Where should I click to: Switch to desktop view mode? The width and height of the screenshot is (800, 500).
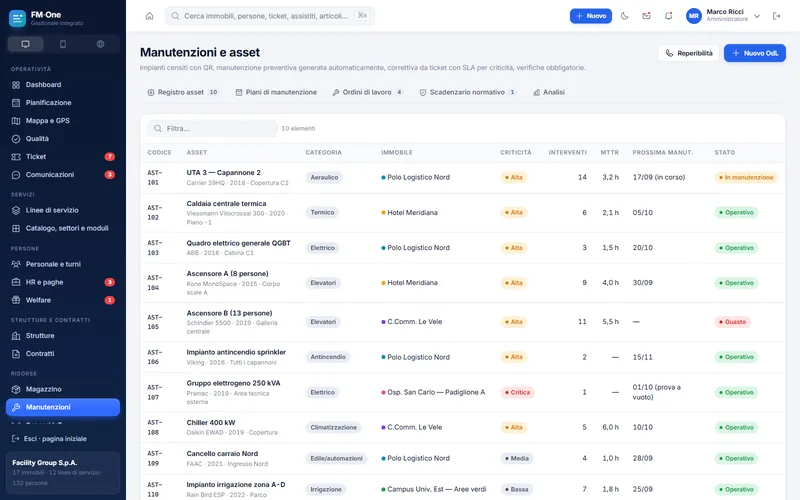(26, 44)
